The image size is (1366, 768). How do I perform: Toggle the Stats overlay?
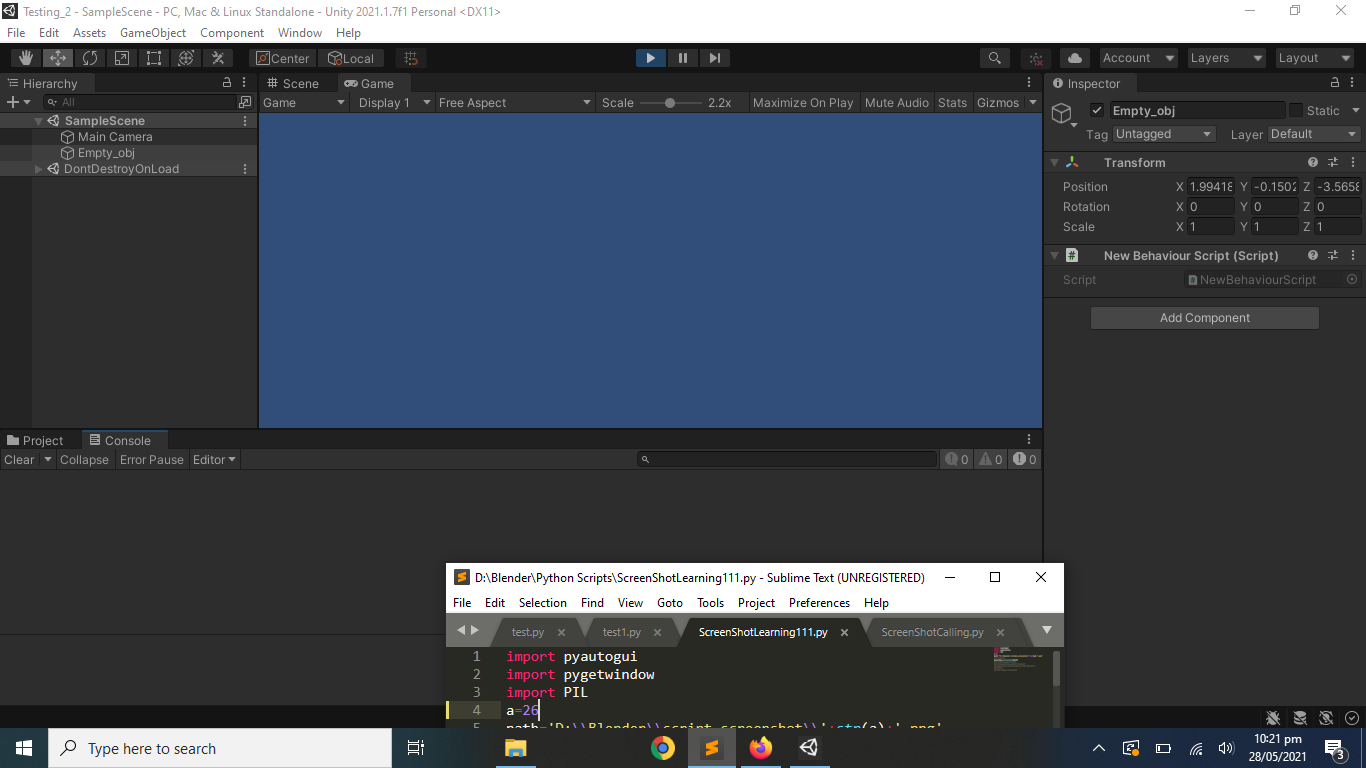click(953, 103)
